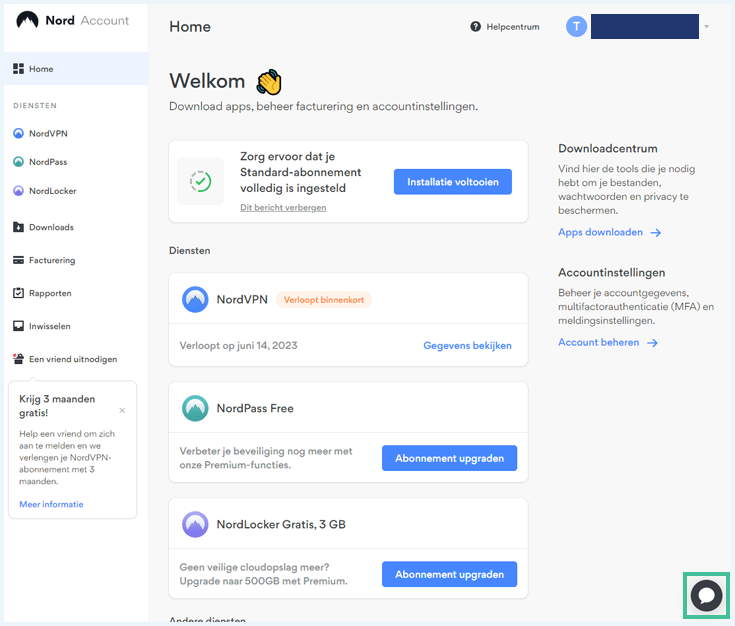735x626 pixels.
Task: Click the 'Krijg 3 maanden gratis!' heading
Action: (57, 406)
